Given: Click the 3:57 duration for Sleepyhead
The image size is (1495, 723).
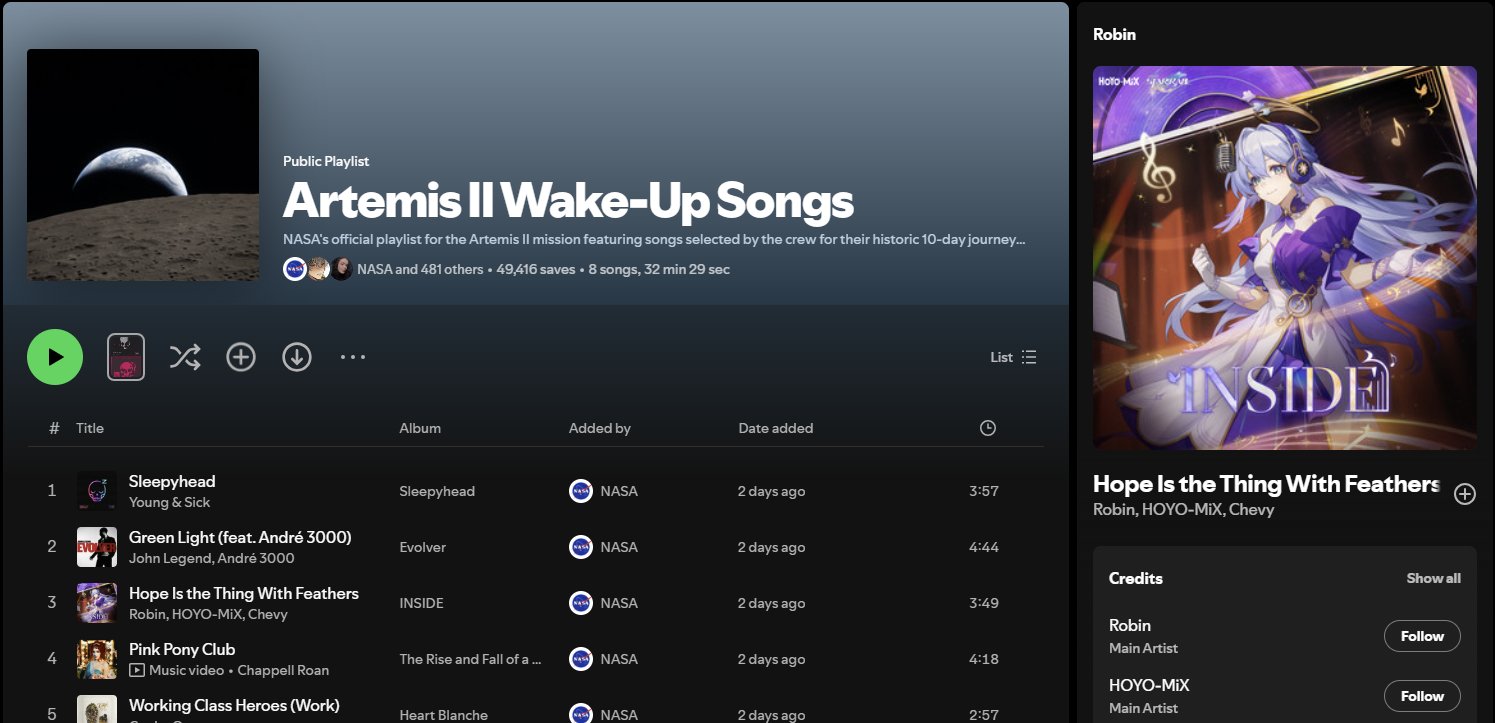Looking at the screenshot, I should point(984,491).
